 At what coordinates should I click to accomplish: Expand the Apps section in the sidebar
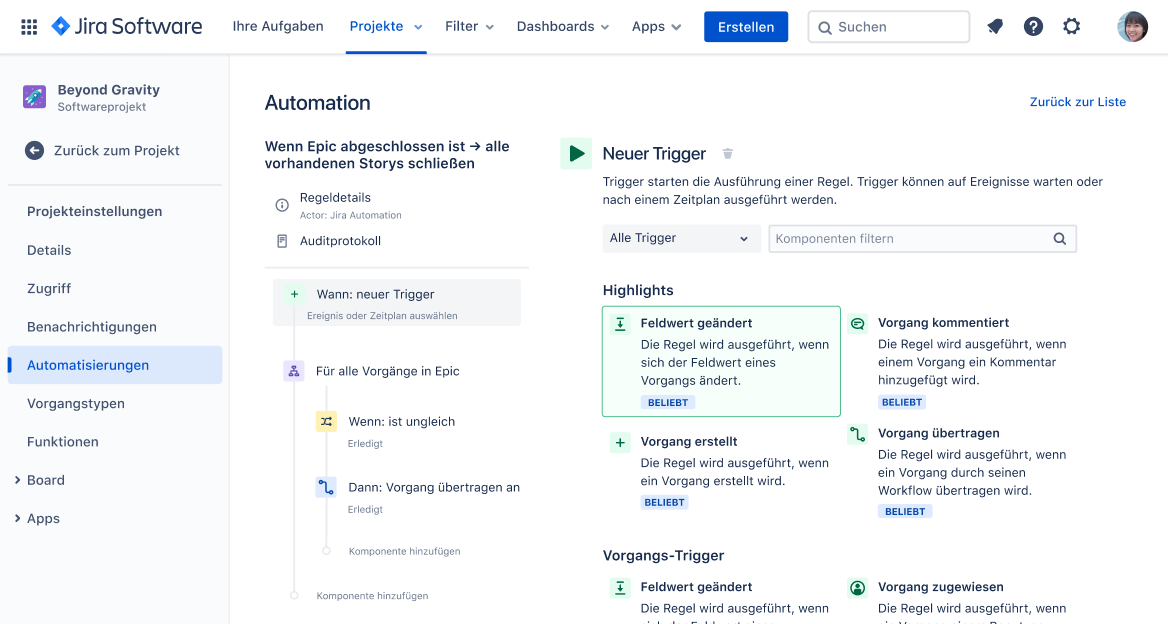pyautogui.click(x=44, y=518)
